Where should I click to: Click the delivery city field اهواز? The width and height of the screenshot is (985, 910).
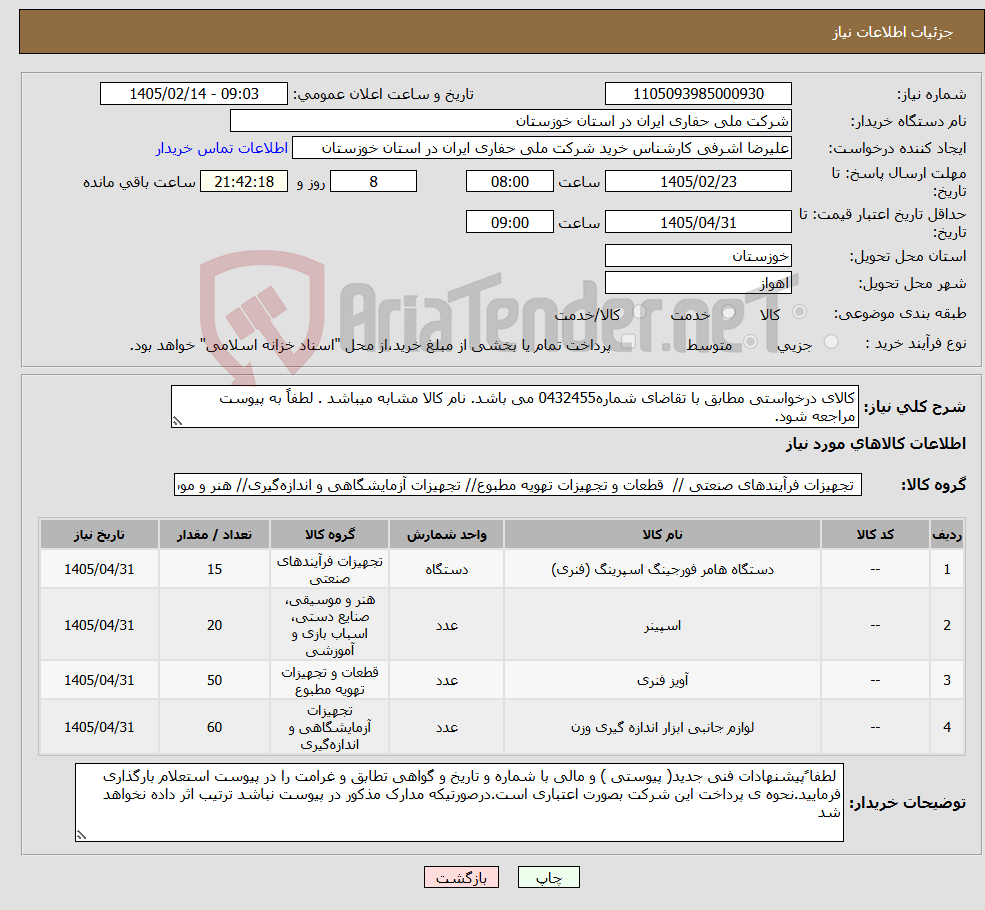coord(698,283)
